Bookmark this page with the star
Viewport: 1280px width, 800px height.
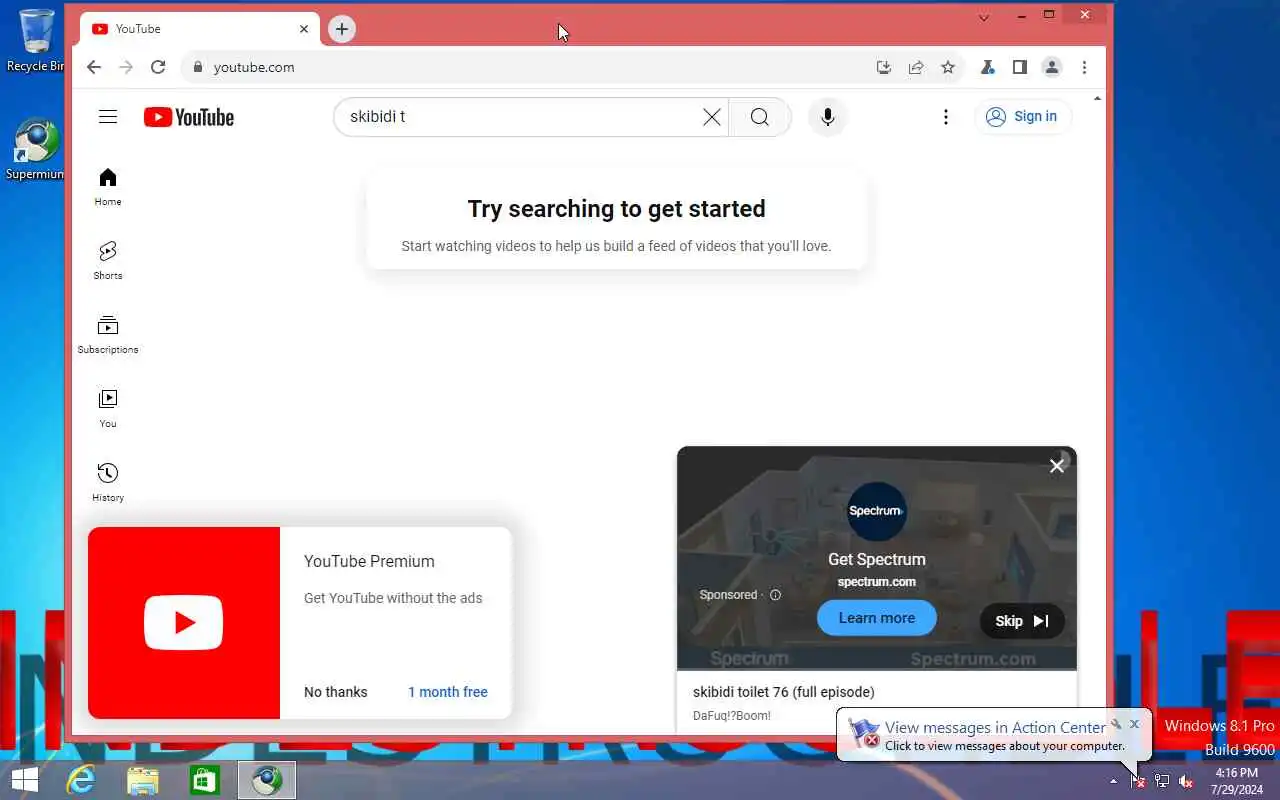click(948, 67)
